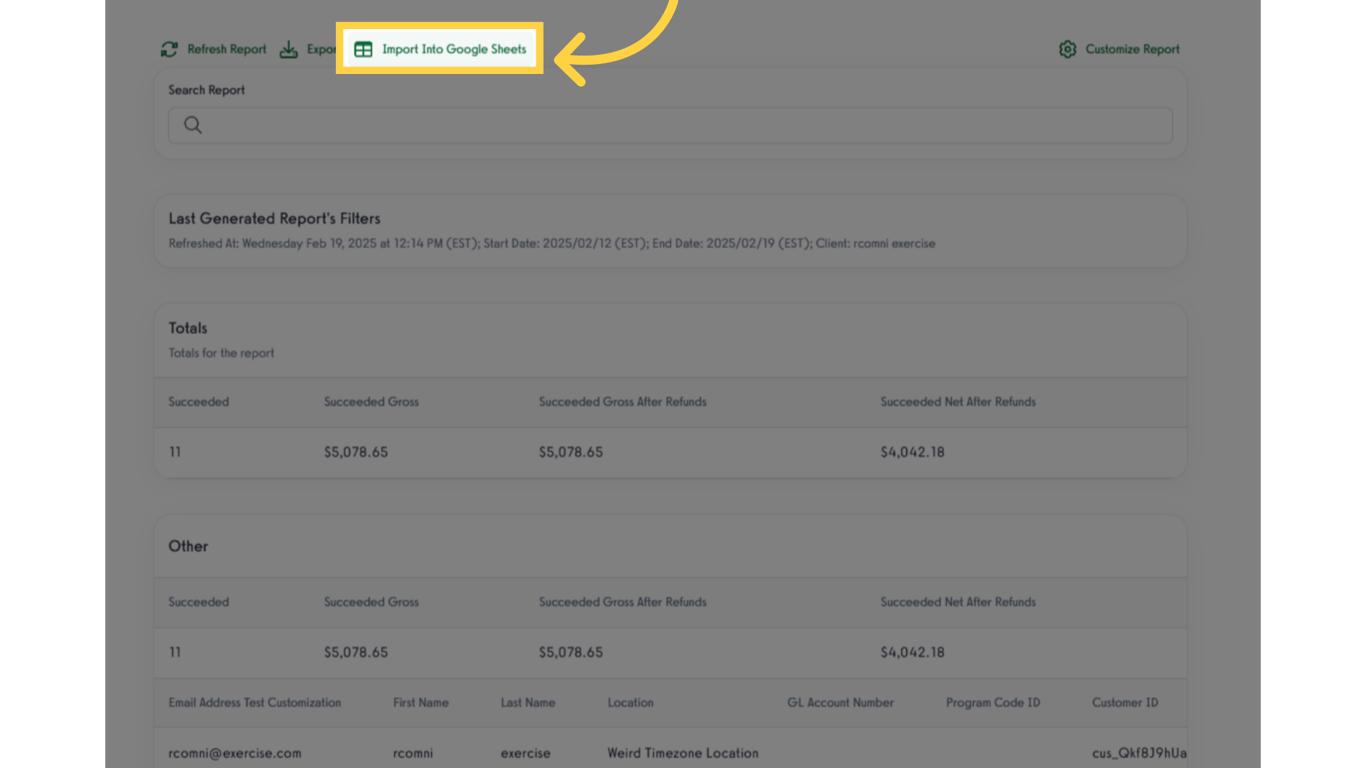Screen dimensions: 1366x768
Task: Select the GL Account Number column header
Action: (x=840, y=702)
